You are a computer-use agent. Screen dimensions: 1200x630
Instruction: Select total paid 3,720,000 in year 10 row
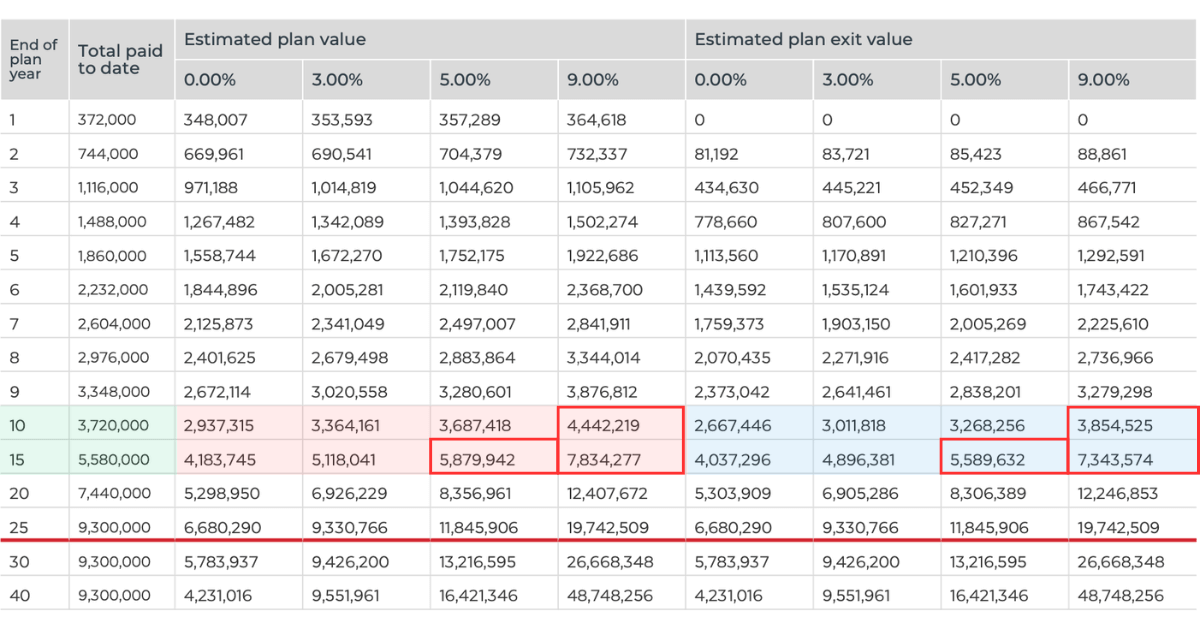114,426
